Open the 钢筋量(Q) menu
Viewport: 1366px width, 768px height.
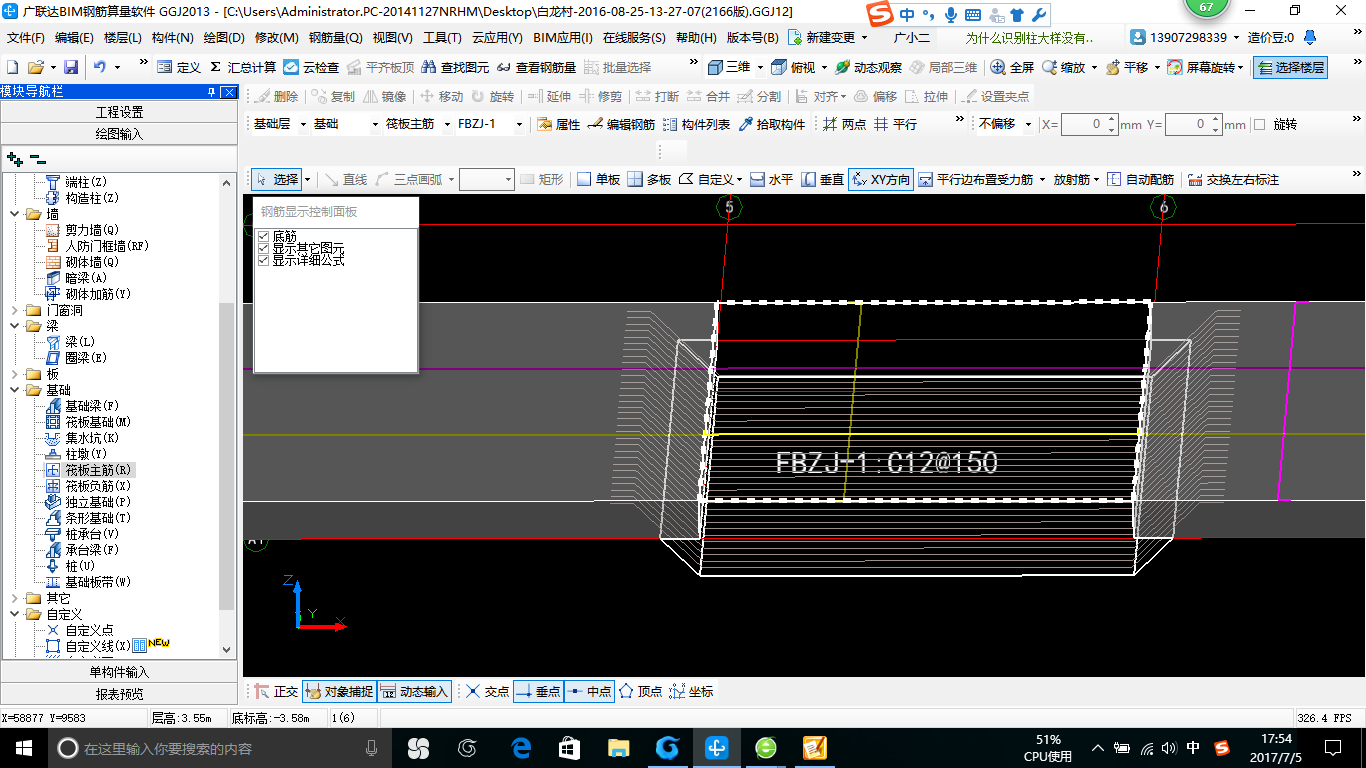[x=335, y=38]
